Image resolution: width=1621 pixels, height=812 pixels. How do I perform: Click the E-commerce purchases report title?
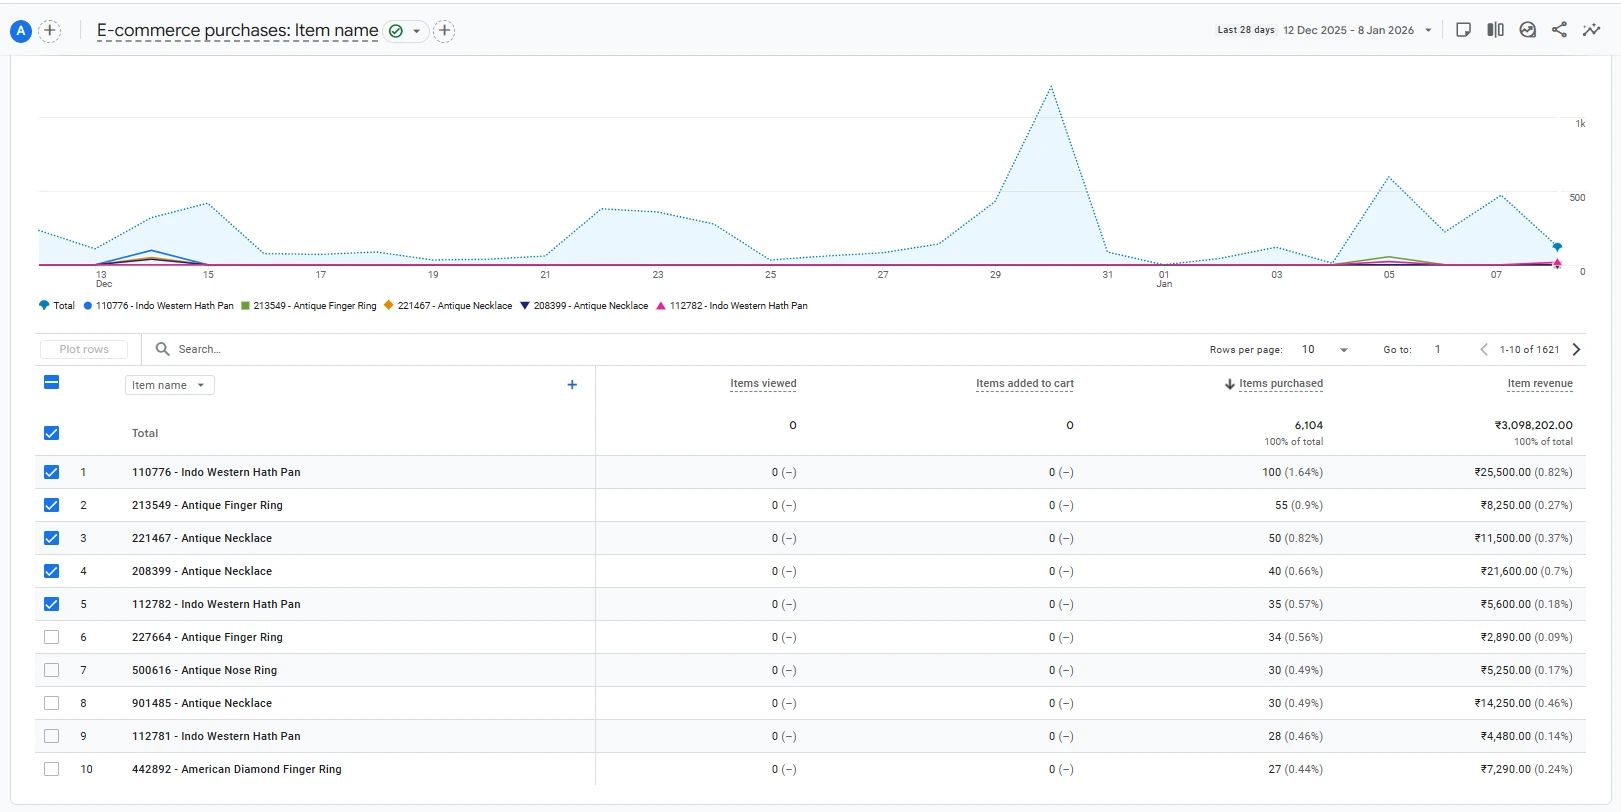click(x=237, y=31)
